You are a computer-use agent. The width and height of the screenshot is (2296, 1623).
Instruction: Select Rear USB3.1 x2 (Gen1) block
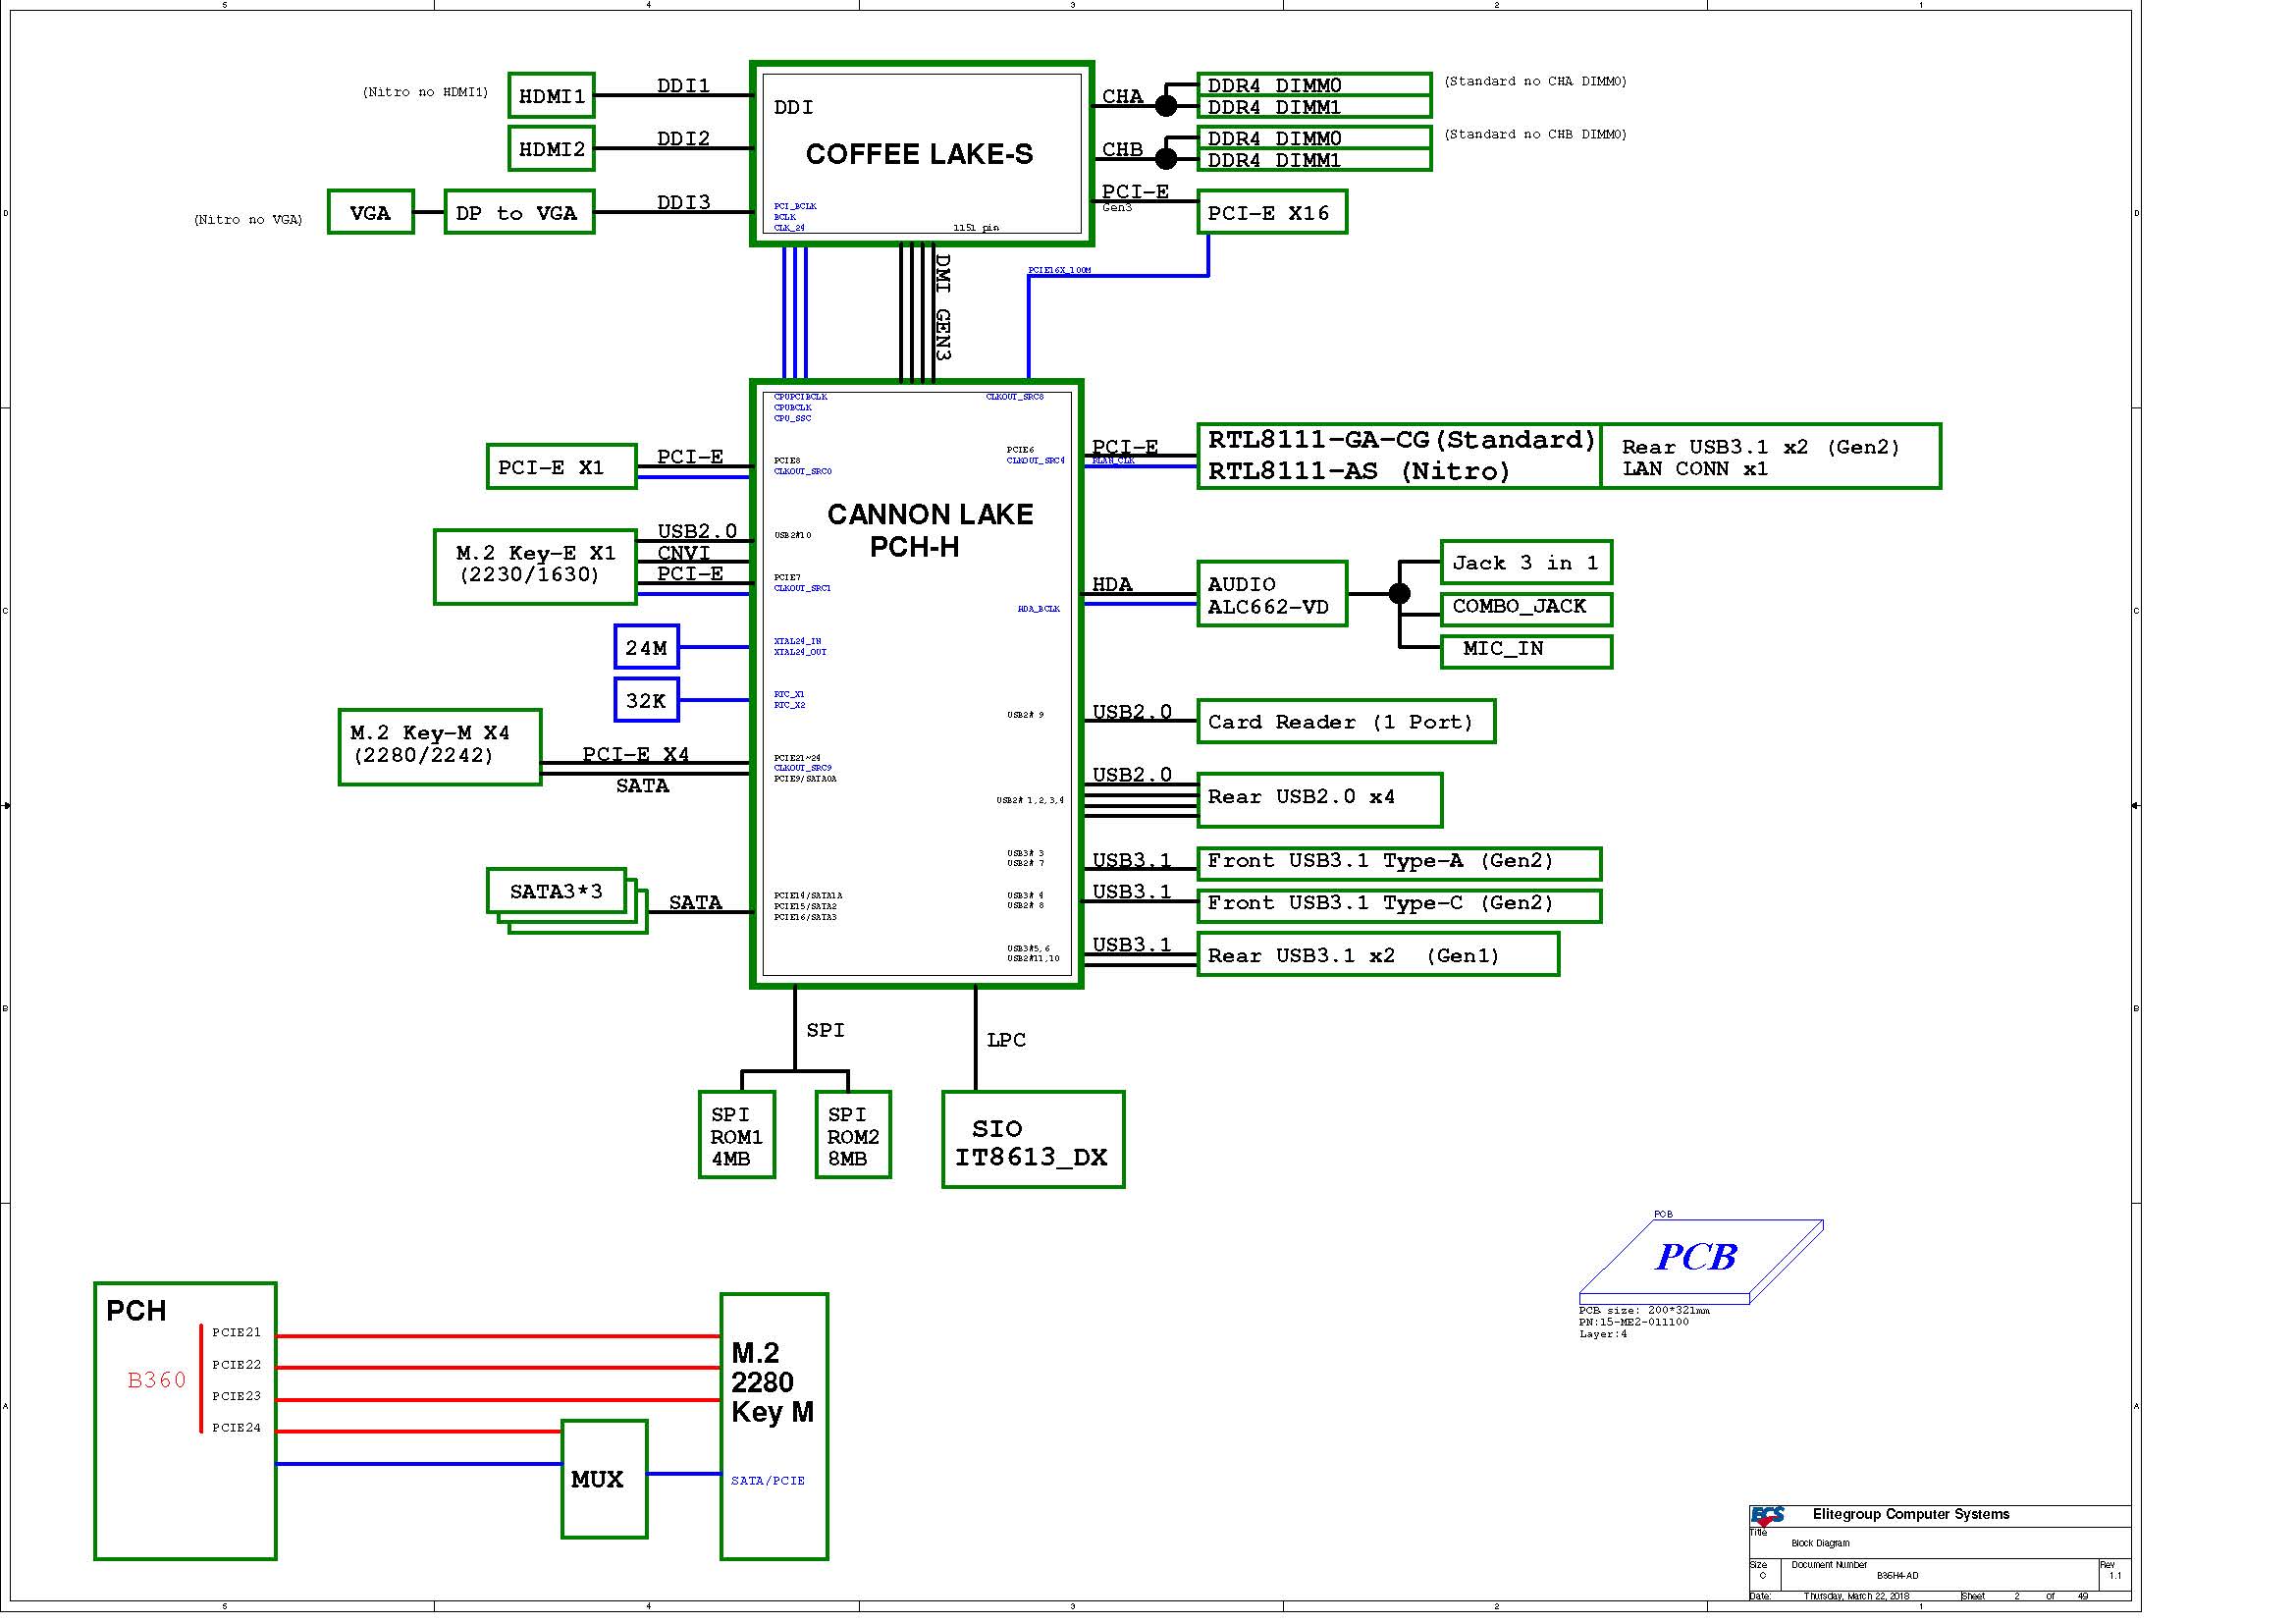point(1378,954)
